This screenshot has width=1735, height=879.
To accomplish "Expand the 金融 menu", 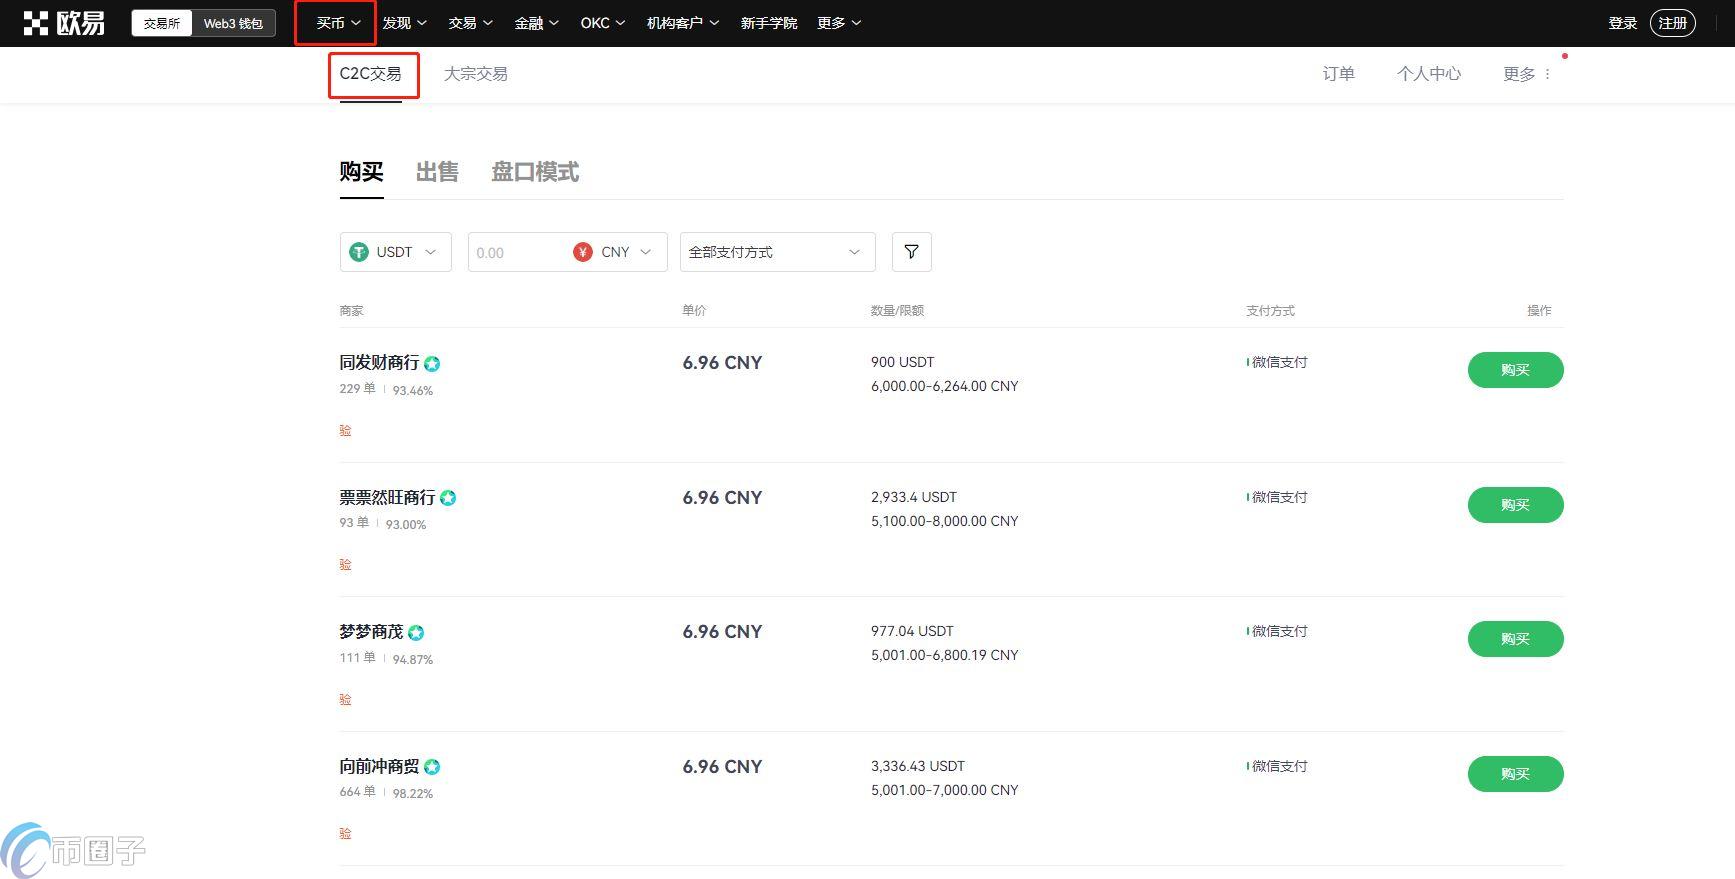I will pos(536,23).
